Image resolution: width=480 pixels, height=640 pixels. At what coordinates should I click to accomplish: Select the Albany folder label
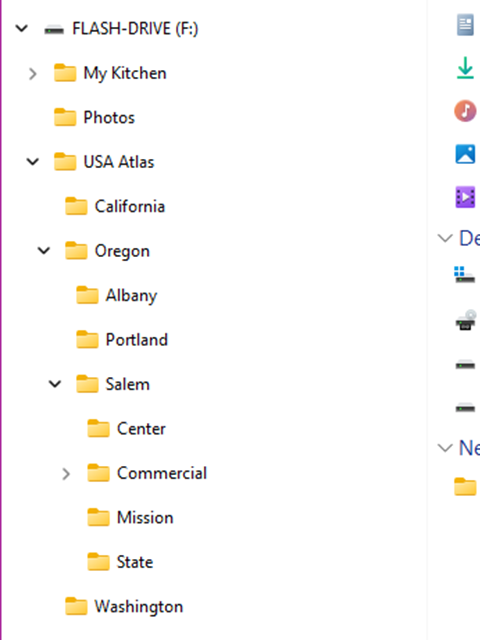click(131, 296)
